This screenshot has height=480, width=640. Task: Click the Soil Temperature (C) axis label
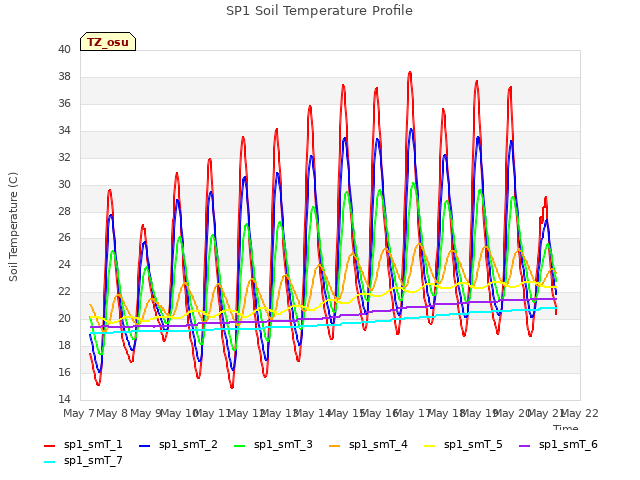click(x=13, y=227)
